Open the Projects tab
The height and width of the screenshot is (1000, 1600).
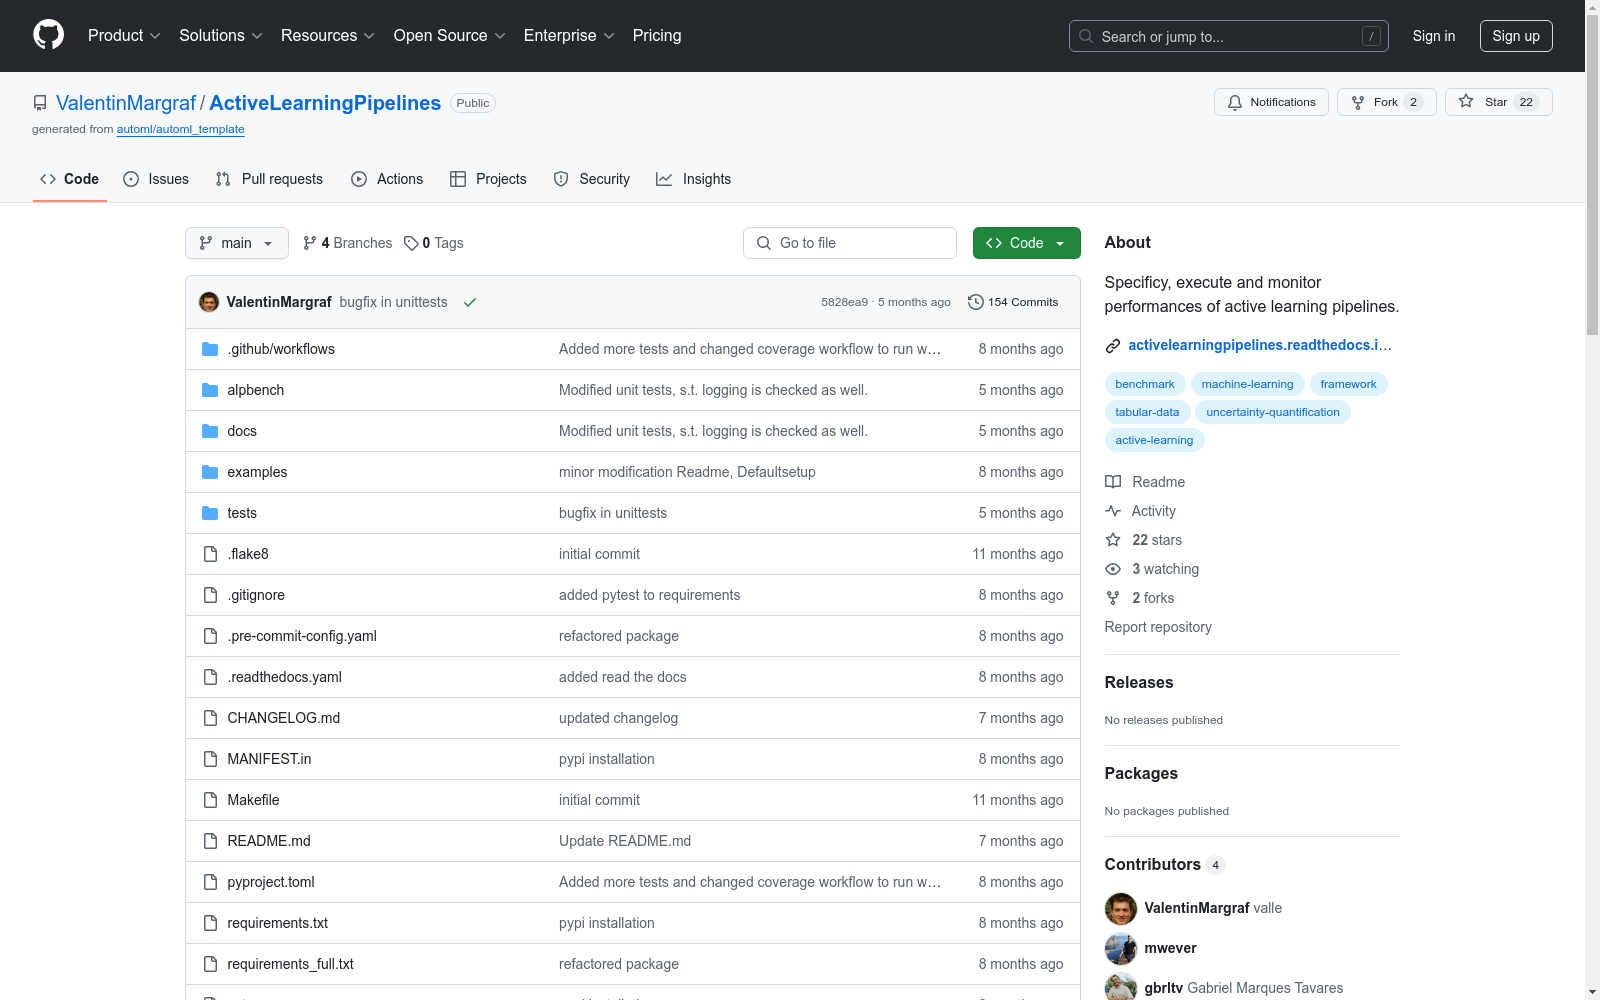(488, 179)
